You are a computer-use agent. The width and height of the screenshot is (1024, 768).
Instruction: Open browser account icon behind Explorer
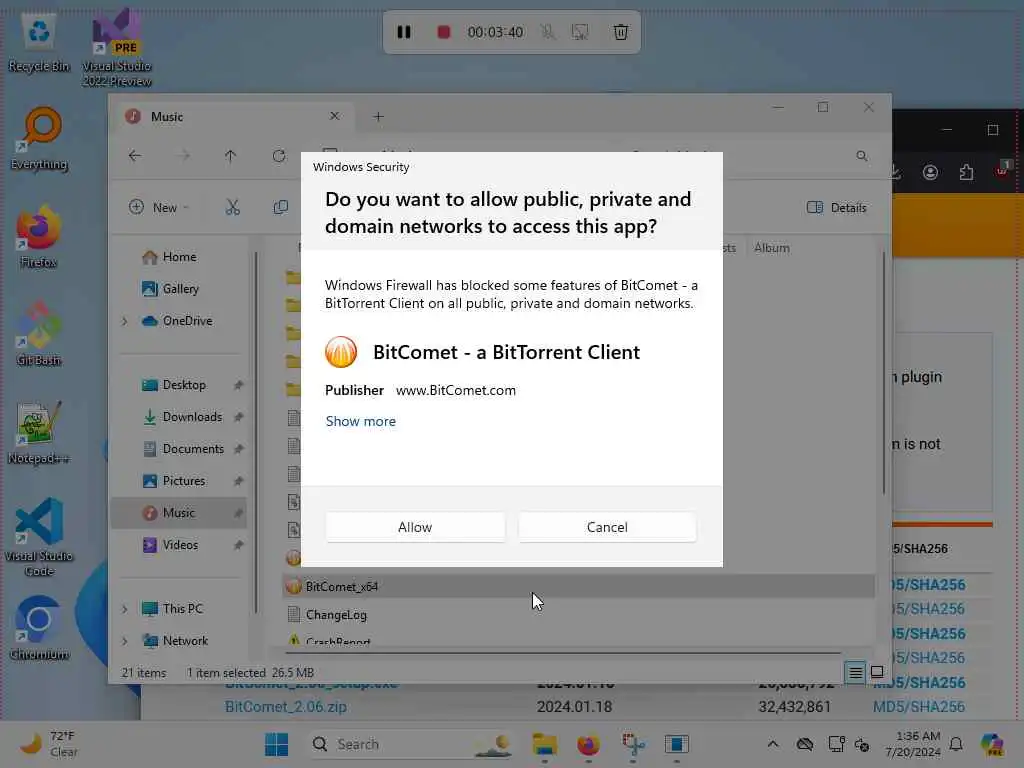point(931,172)
